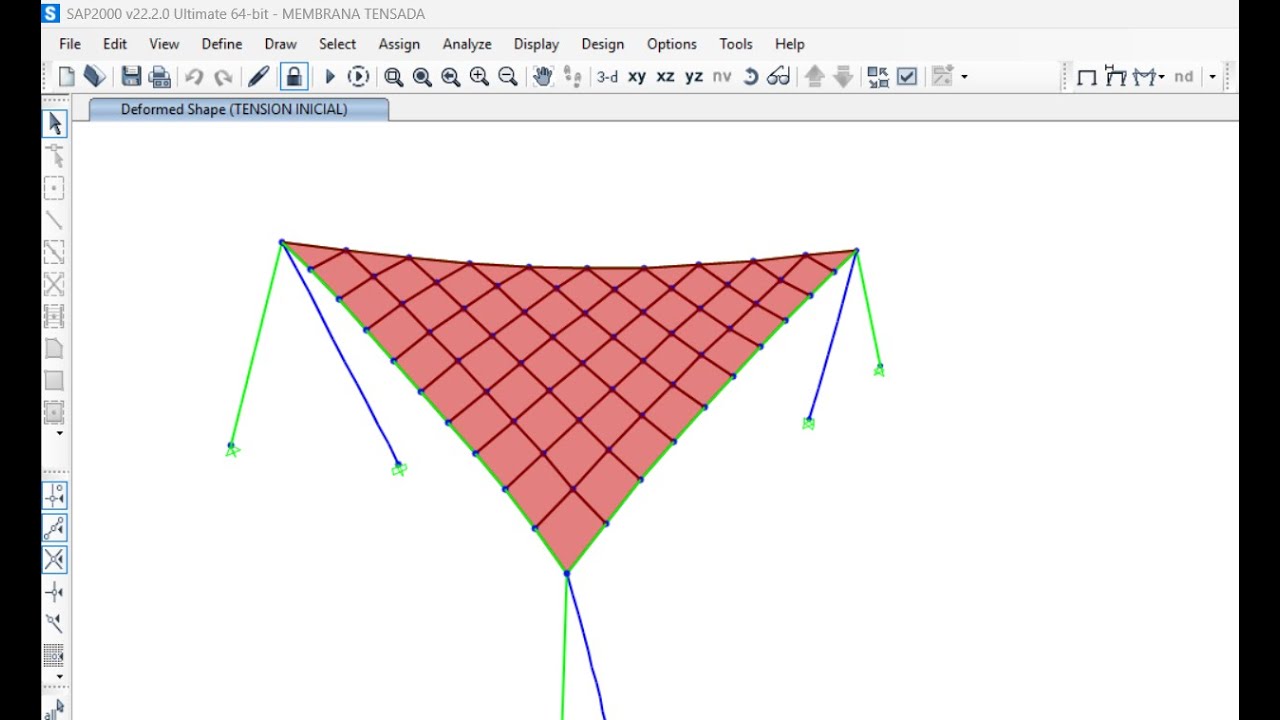Restore previous zoom icon
Image resolution: width=1280 pixels, height=720 pixels.
(x=451, y=76)
